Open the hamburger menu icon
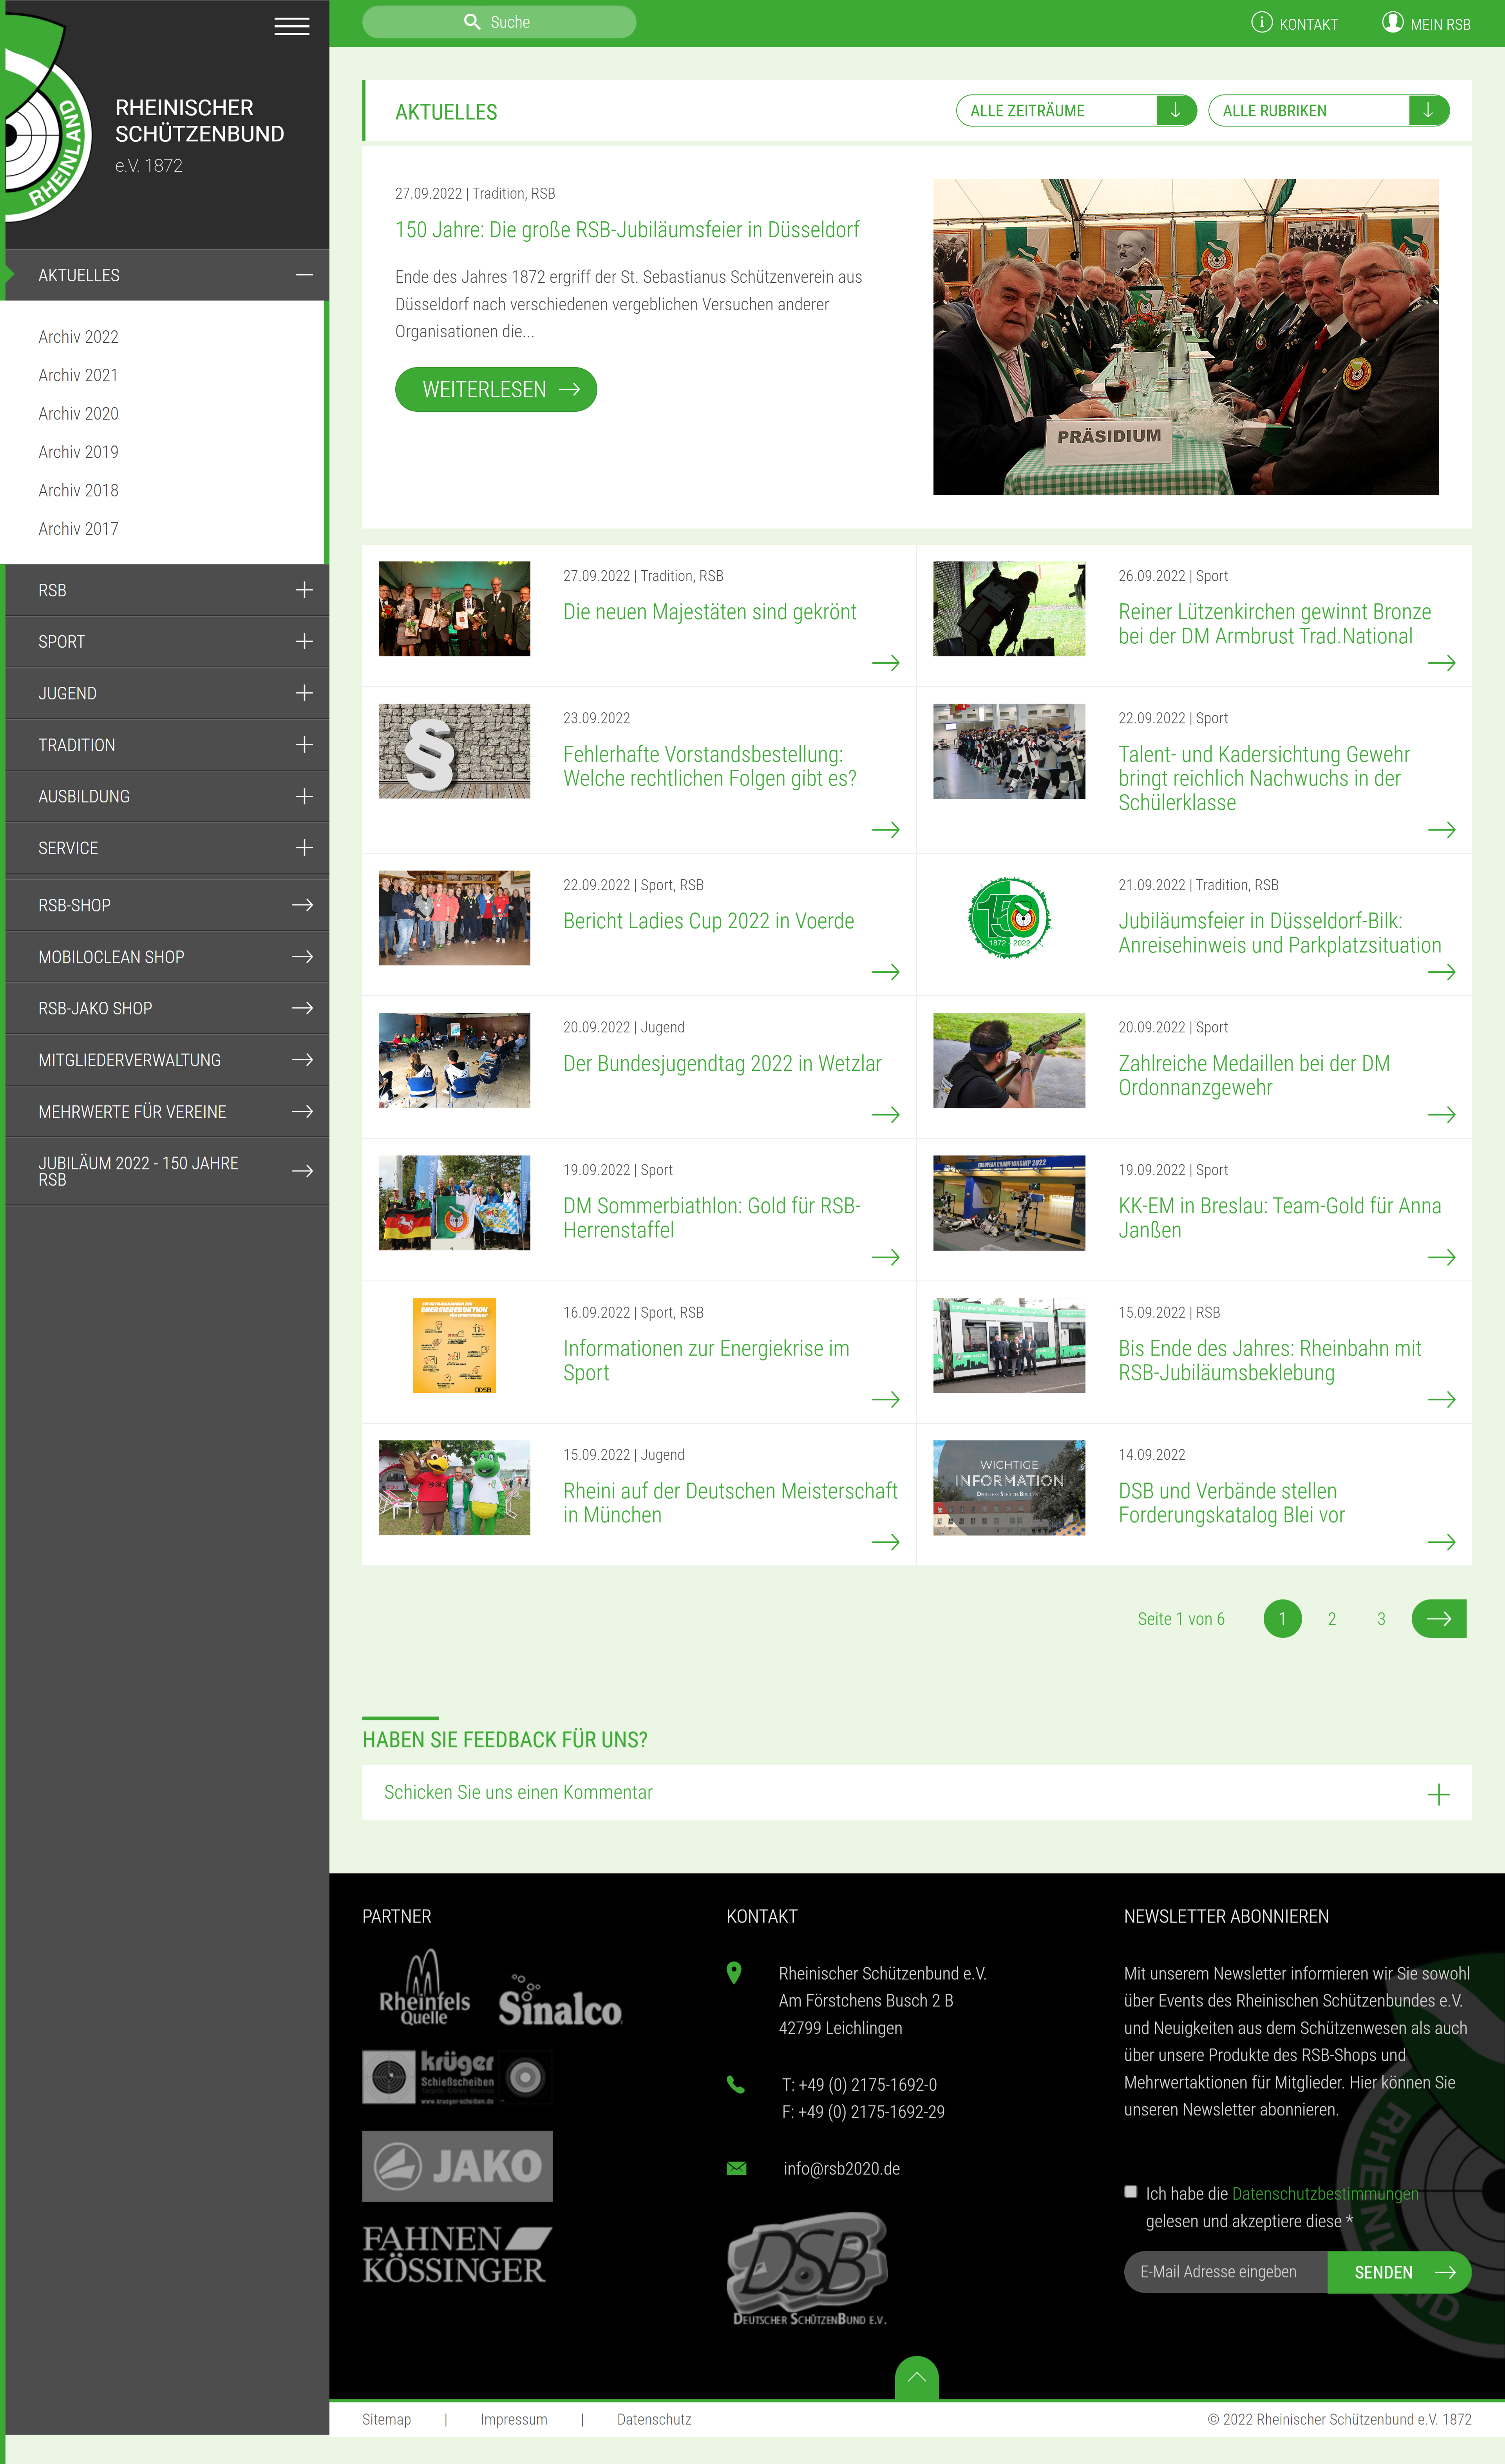Viewport: 1505px width, 2464px height. (x=292, y=27)
